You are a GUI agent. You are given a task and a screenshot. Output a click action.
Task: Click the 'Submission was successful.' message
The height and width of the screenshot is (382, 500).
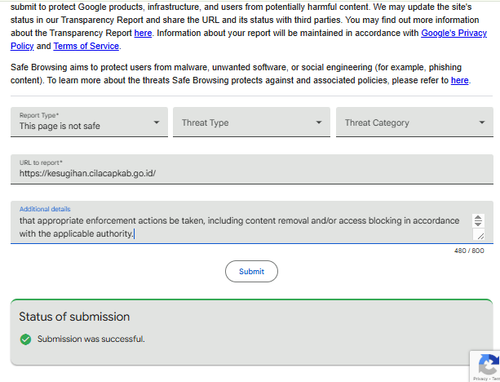91,339
